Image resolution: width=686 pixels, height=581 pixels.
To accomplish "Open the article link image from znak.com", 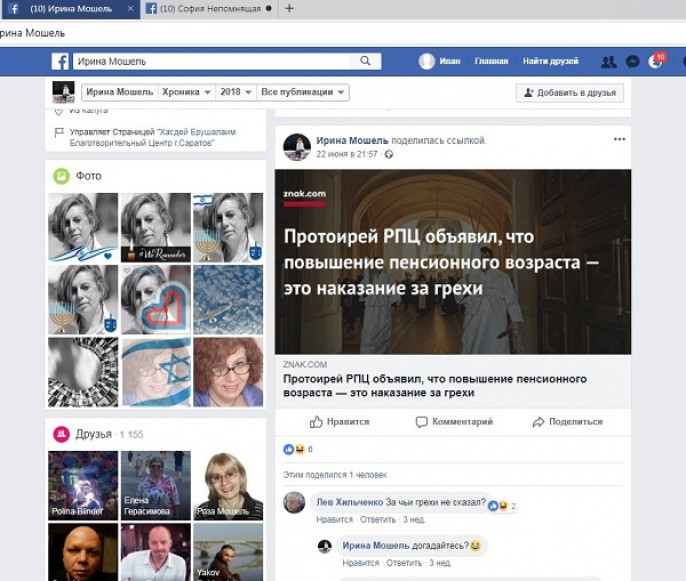I will 453,262.
